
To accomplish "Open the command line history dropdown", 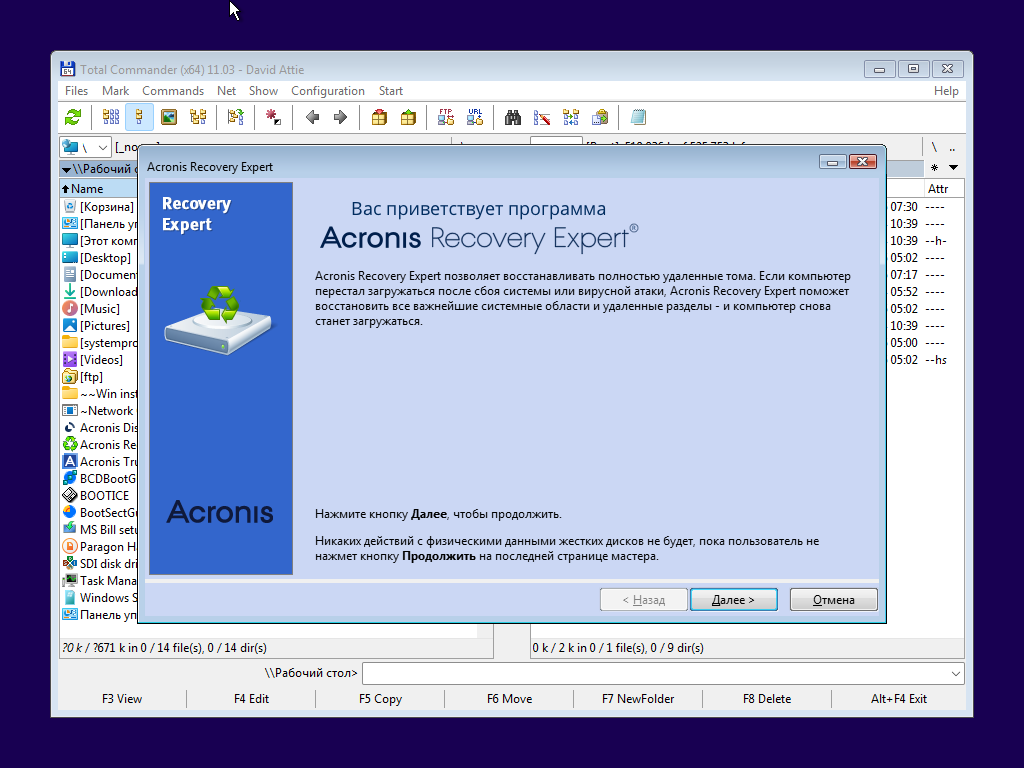I will click(x=955, y=673).
